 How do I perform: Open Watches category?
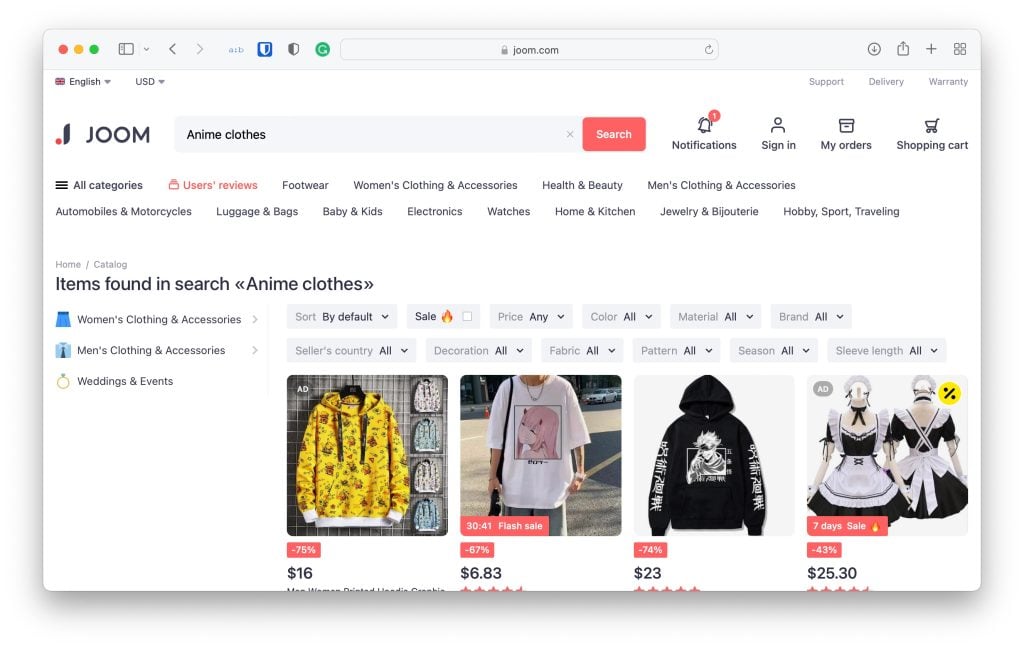pos(508,212)
